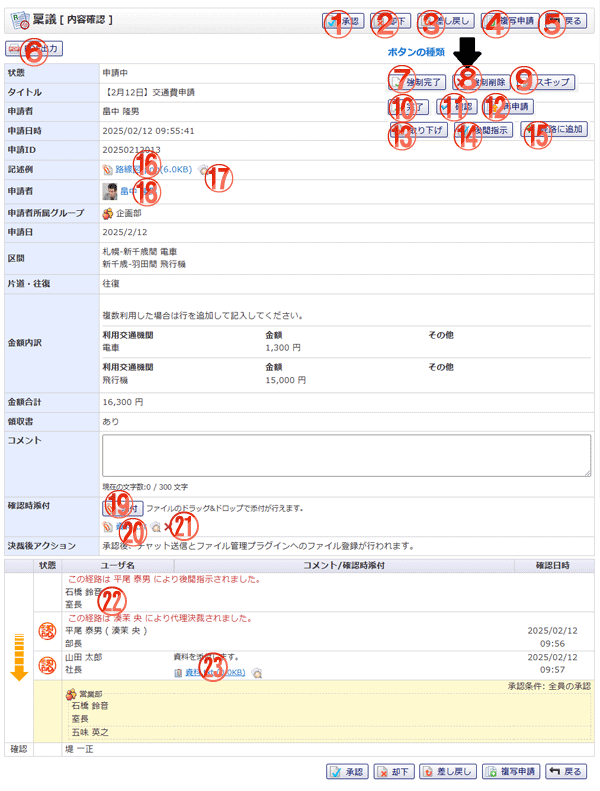Screen dimensions: 600x791
Task: Click the preview magnifier icon beside the 確認時添付 file
Action: tap(156, 528)
